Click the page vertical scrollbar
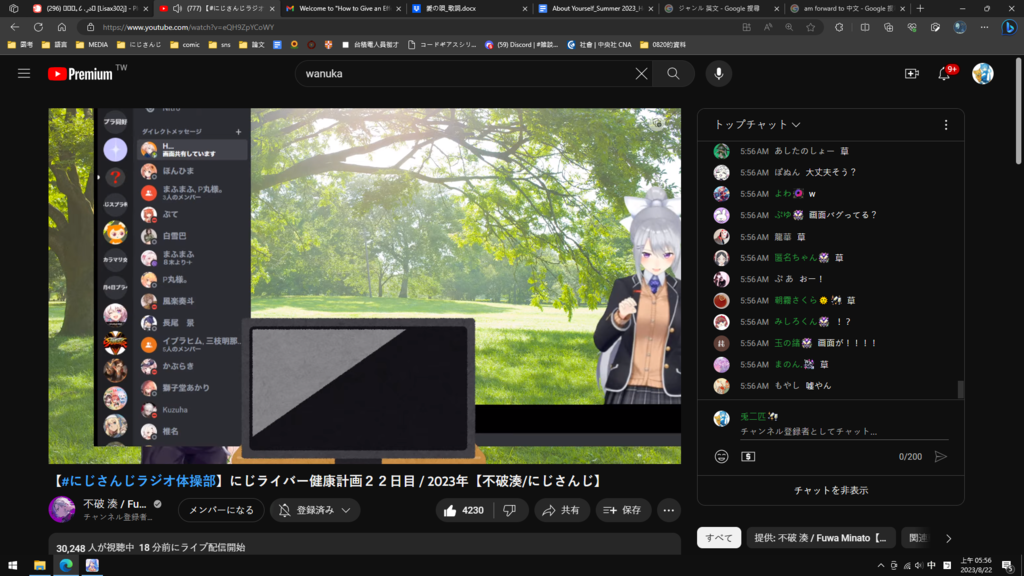Image resolution: width=1024 pixels, height=576 pixels. coord(1018,111)
